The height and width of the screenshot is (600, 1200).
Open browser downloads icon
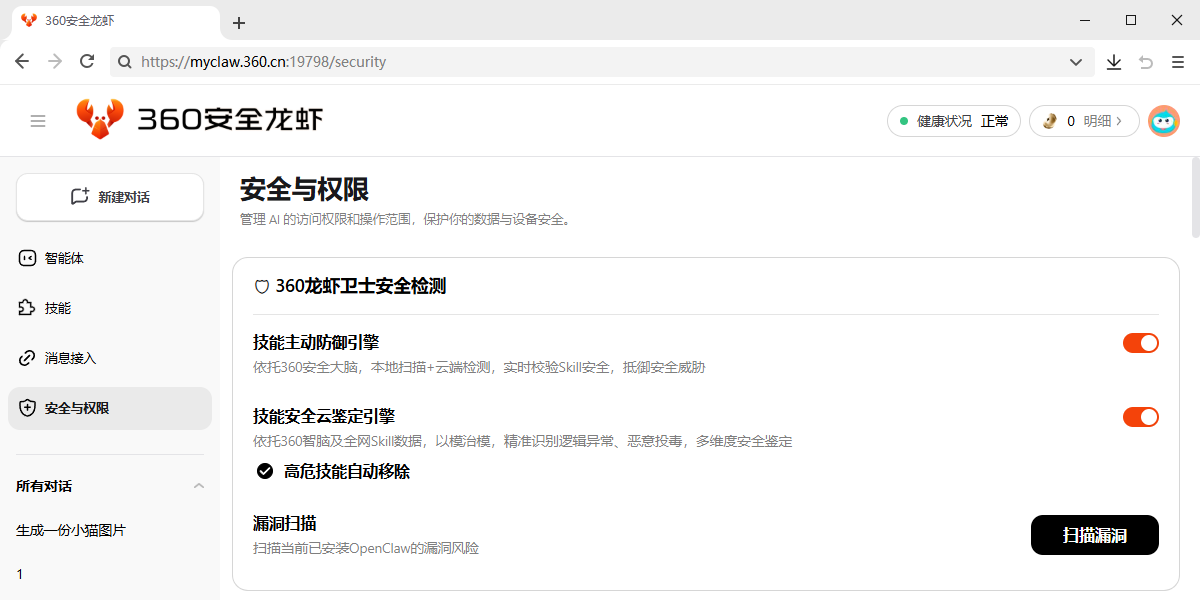(x=1114, y=62)
